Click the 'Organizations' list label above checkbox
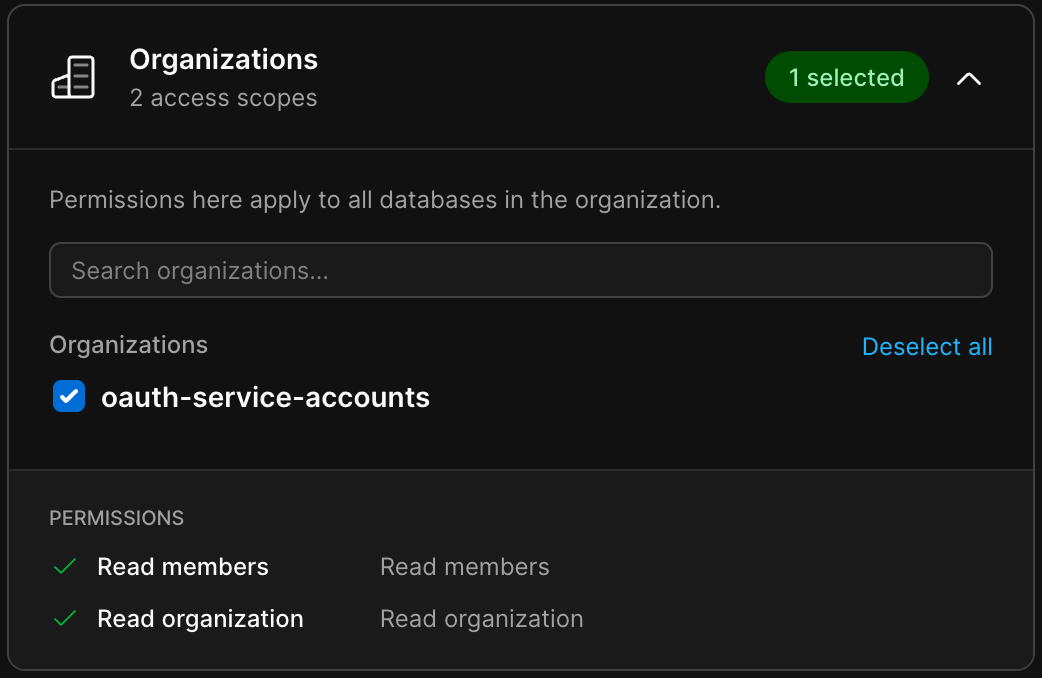The width and height of the screenshot is (1042, 678). (x=128, y=345)
